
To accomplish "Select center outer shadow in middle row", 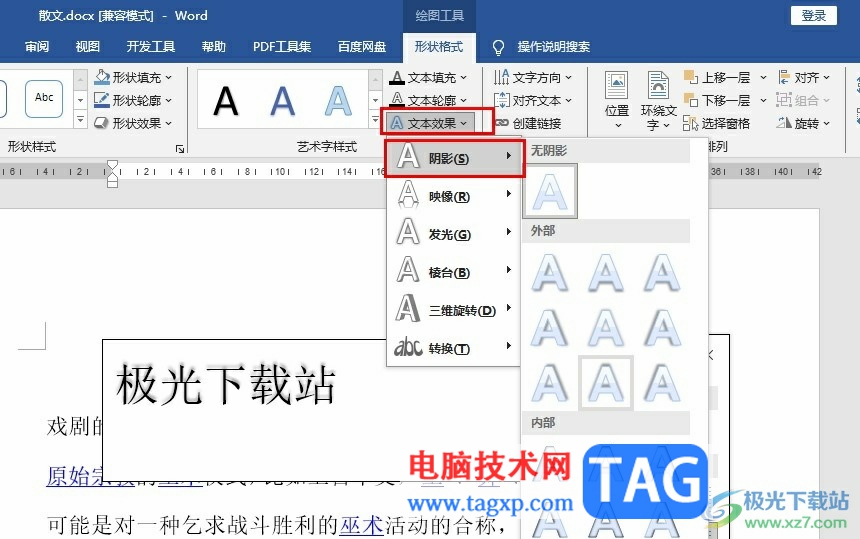I will click(606, 328).
